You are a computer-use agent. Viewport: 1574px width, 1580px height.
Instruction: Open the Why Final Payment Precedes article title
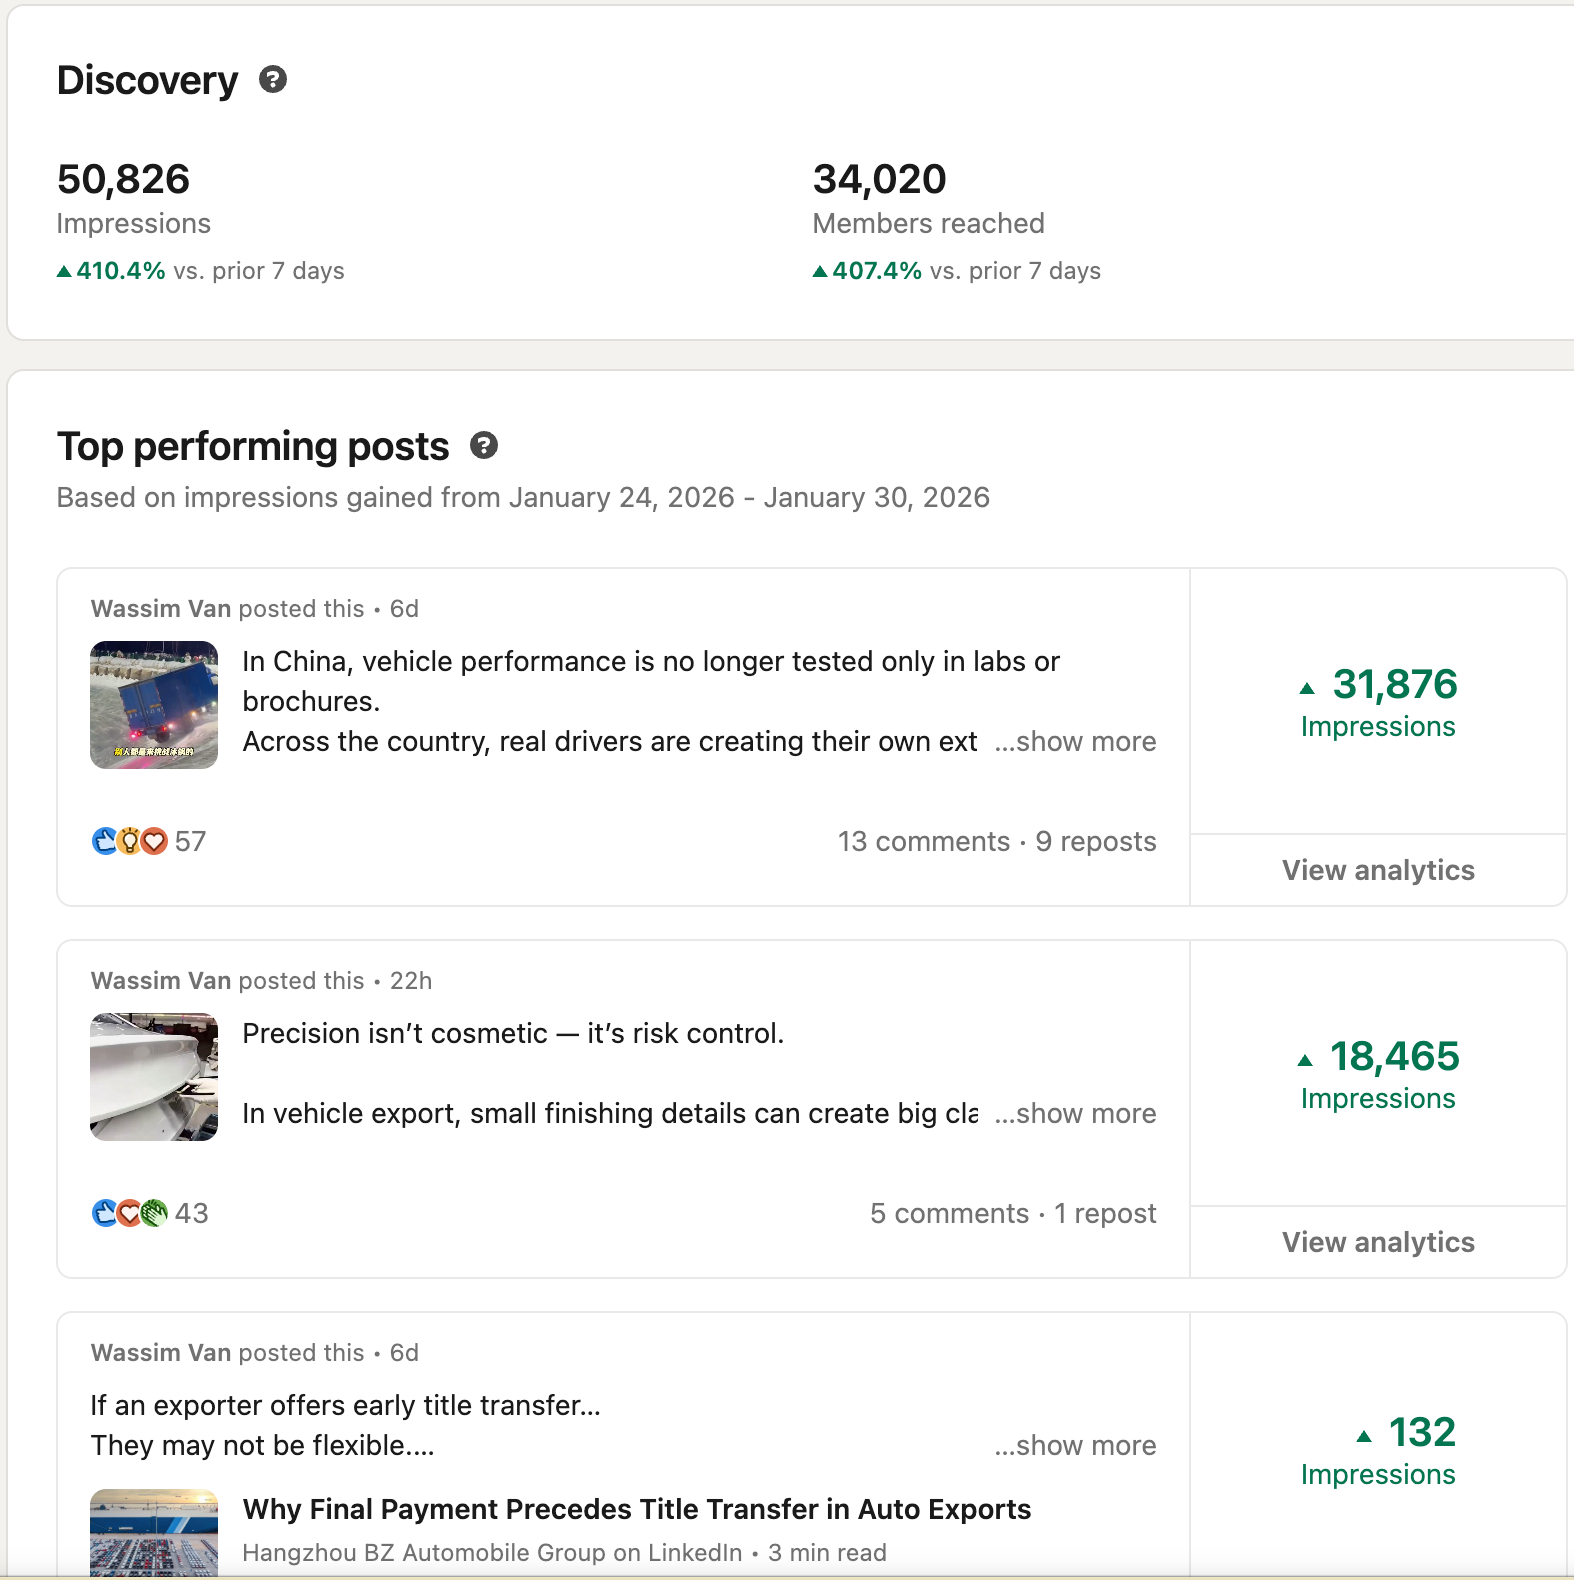(637, 1509)
